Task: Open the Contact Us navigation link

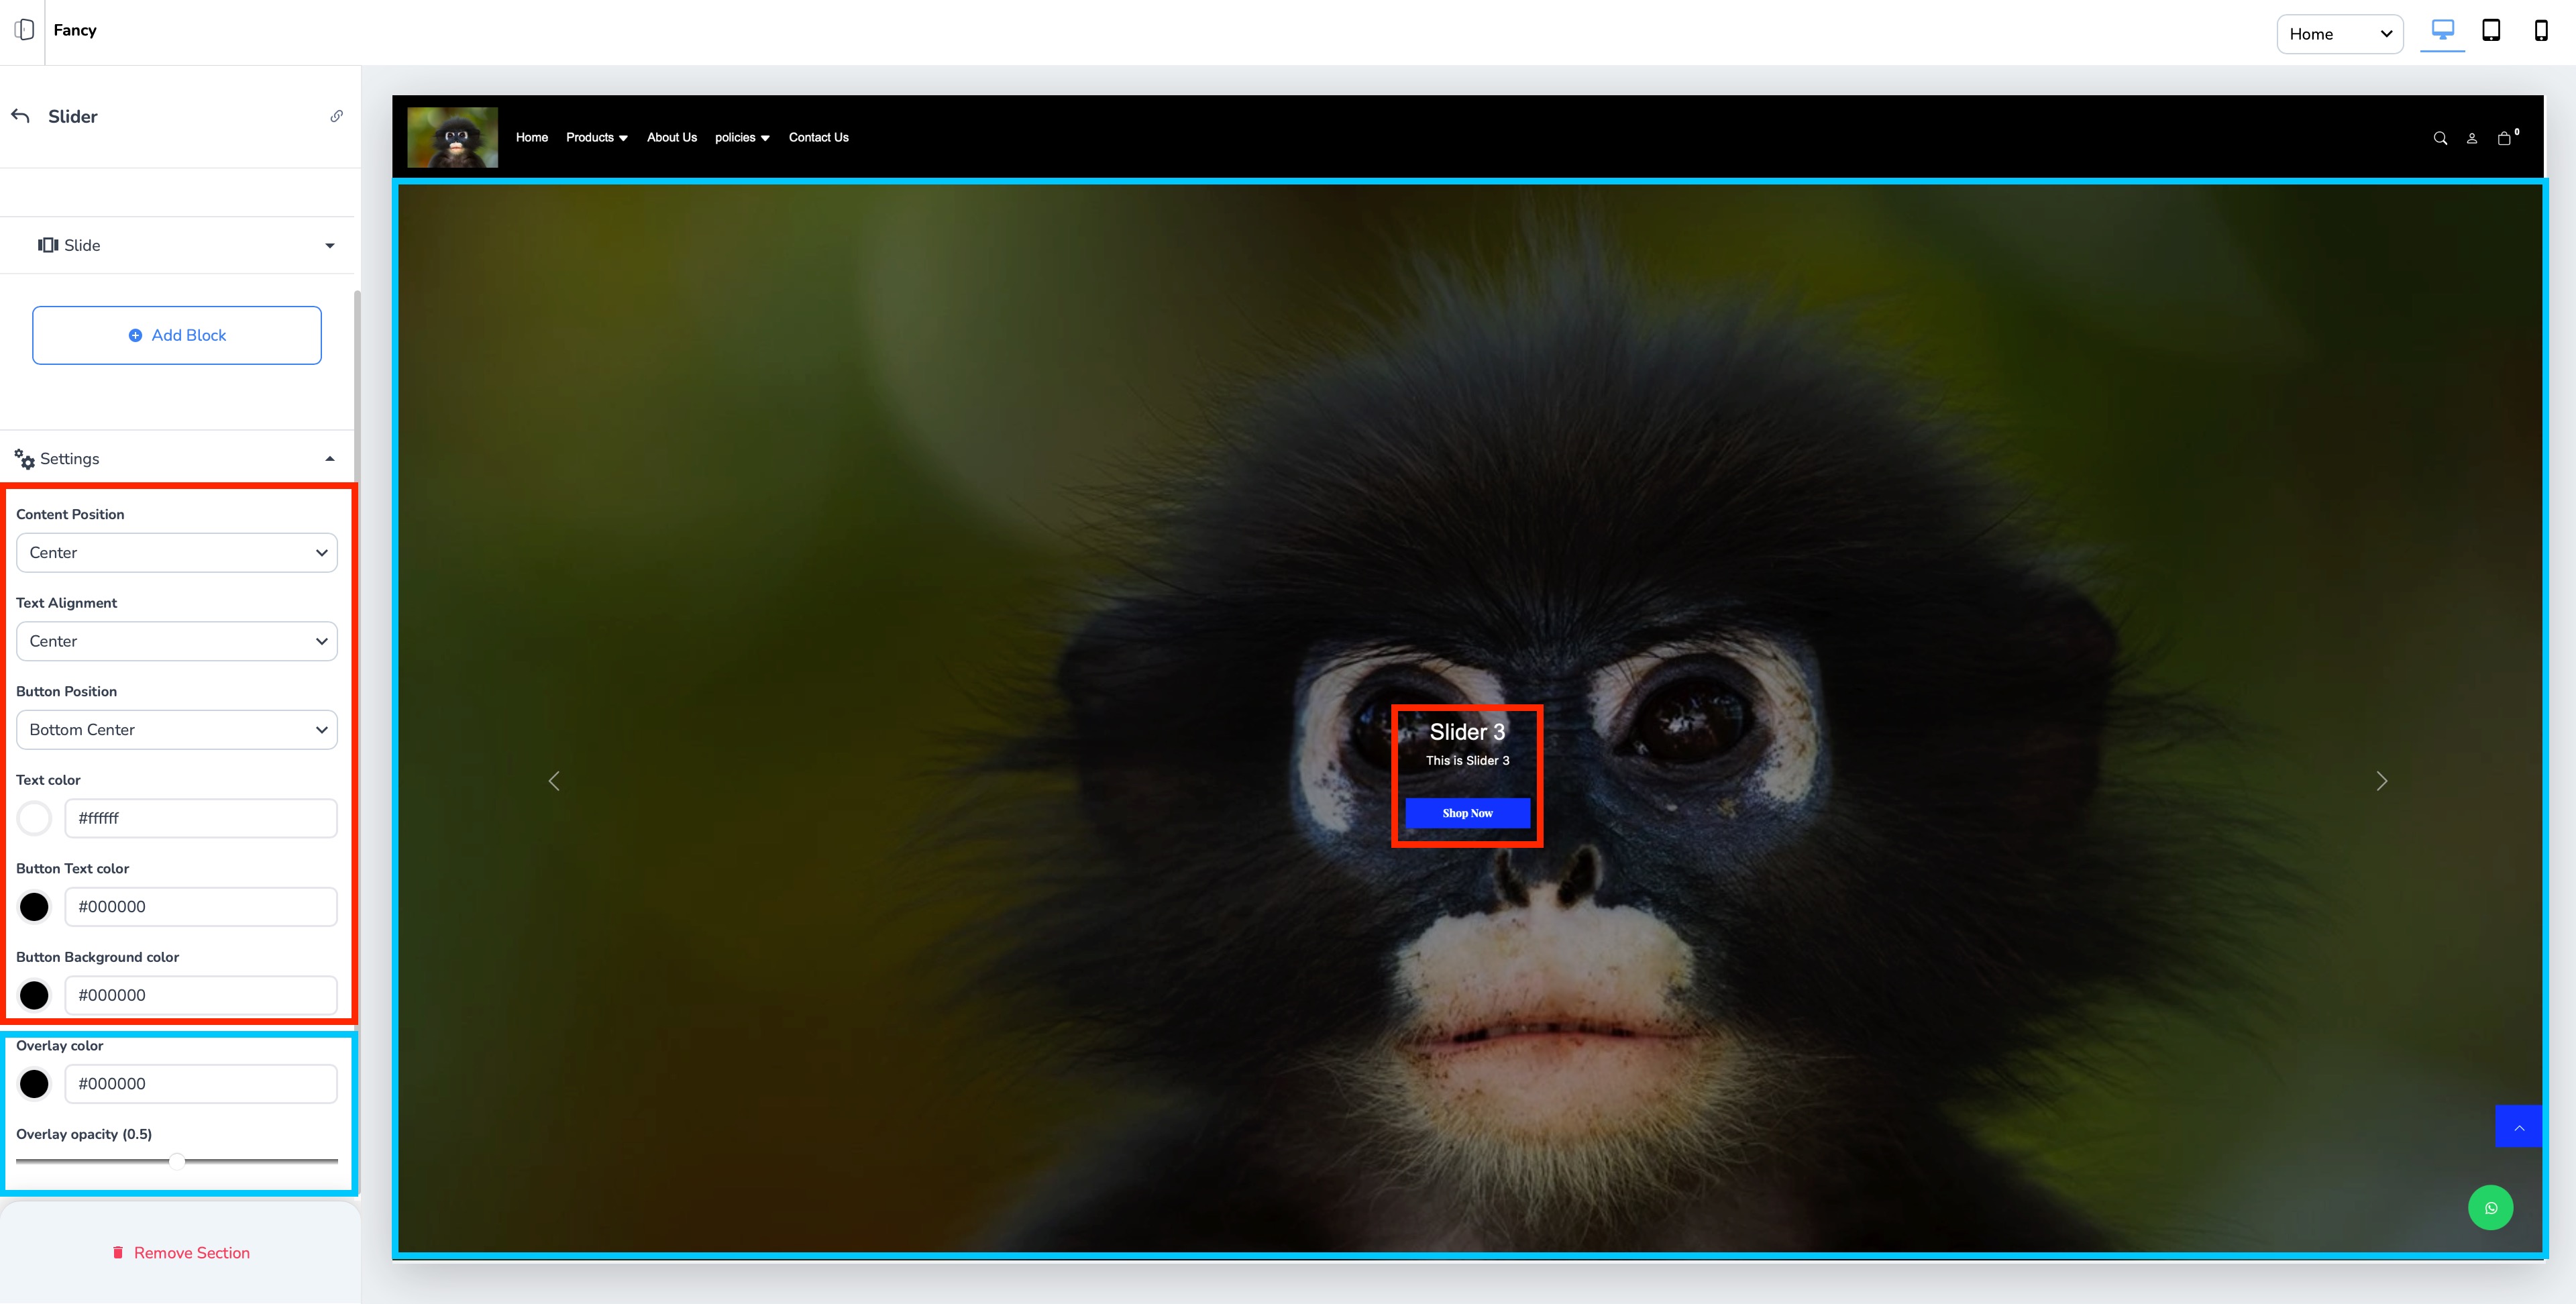Action: pyautogui.click(x=818, y=137)
